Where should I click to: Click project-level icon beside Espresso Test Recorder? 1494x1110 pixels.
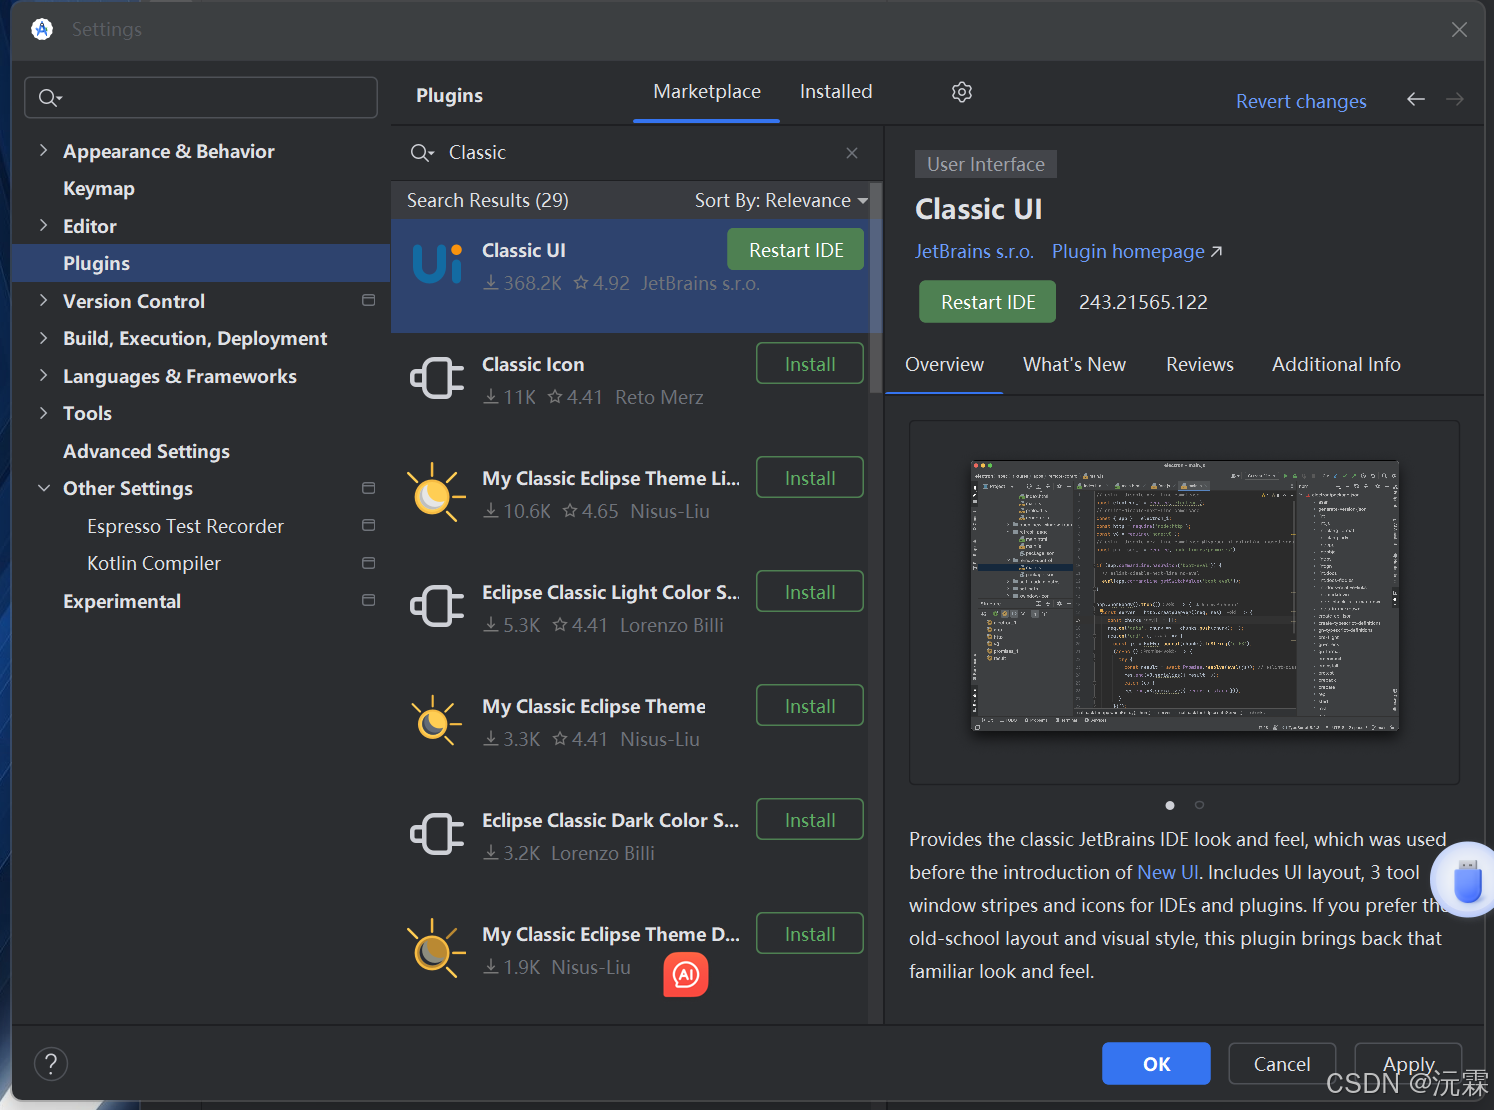[x=368, y=525]
